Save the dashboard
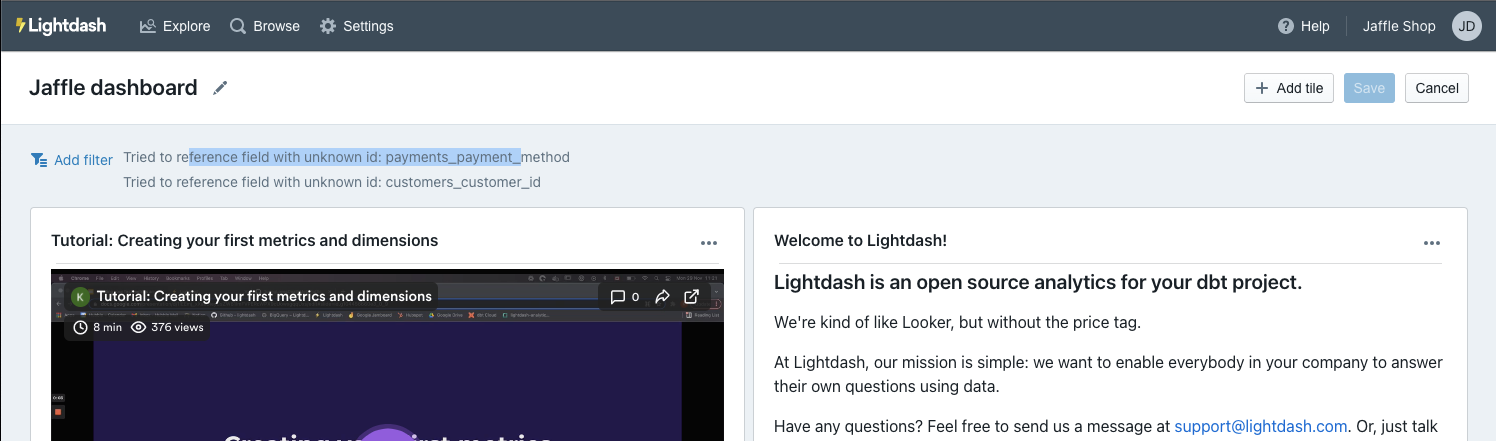Image resolution: width=1496 pixels, height=441 pixels. click(x=1369, y=88)
